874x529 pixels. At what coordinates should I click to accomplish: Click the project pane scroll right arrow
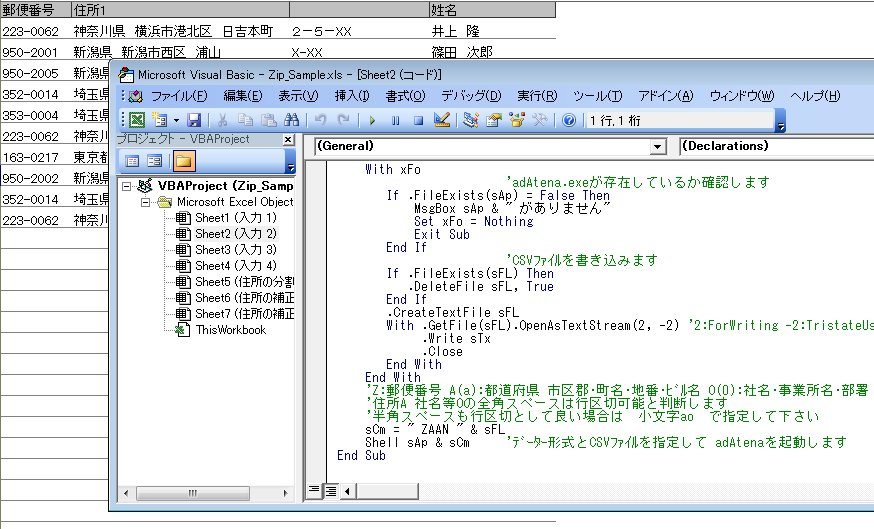tap(285, 493)
